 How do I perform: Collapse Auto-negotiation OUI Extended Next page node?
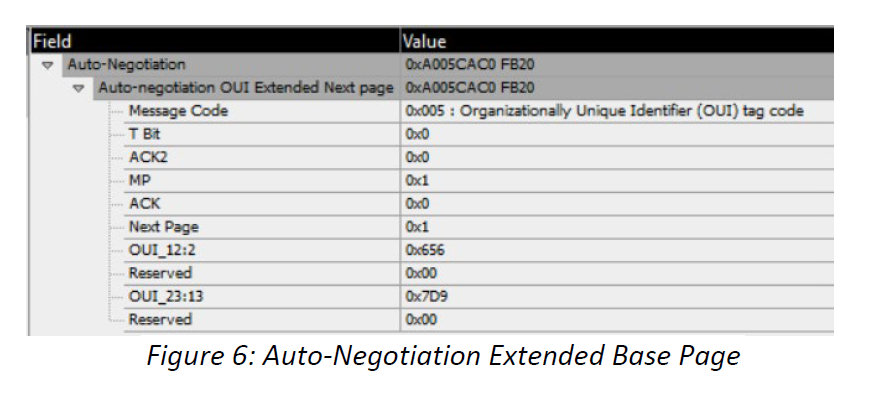tap(79, 89)
